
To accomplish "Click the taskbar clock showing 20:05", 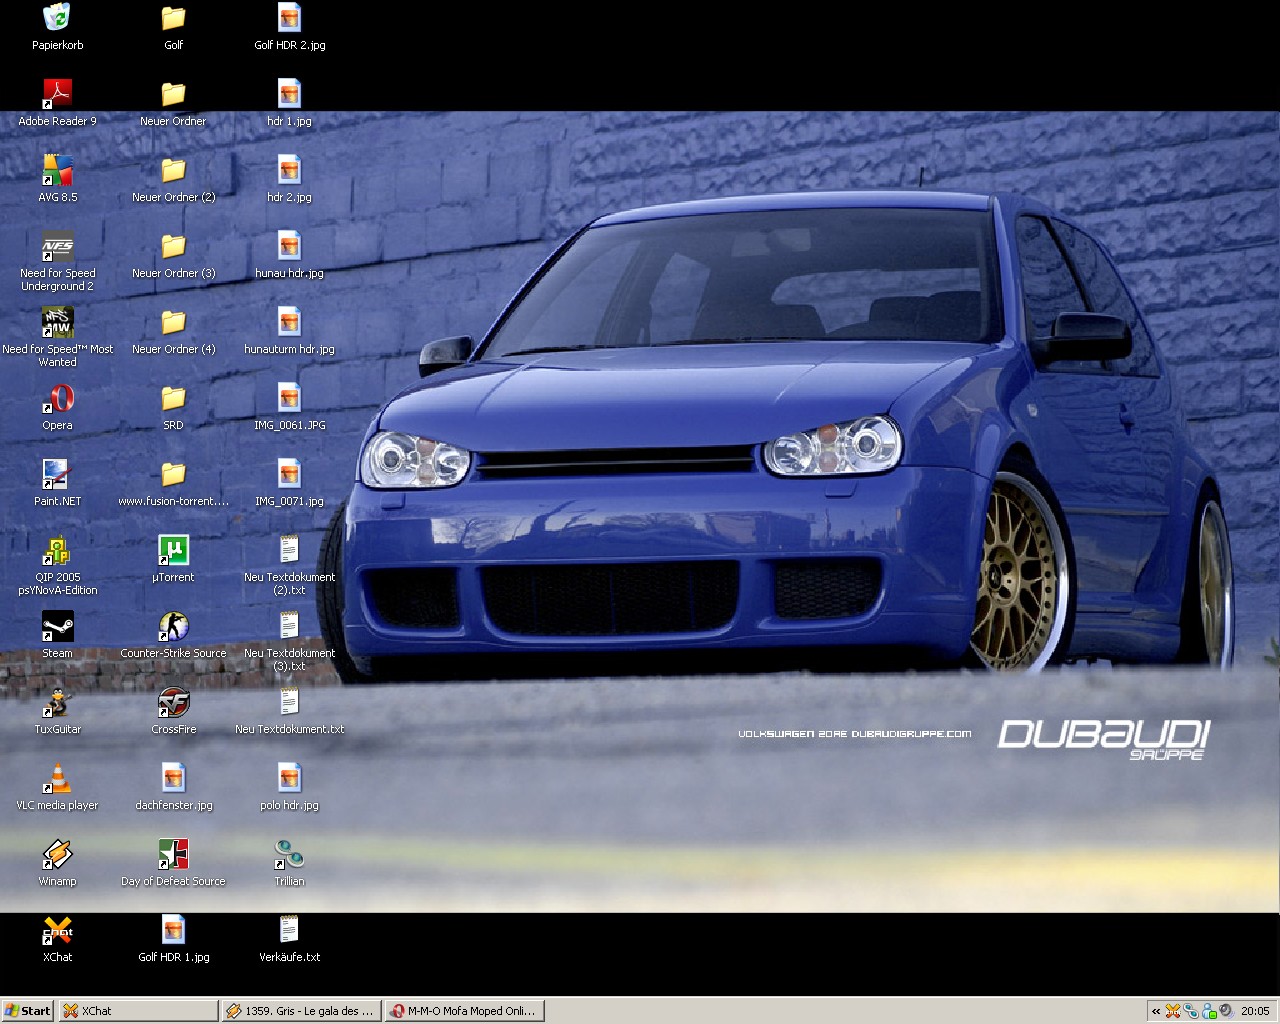I will tap(1255, 1011).
